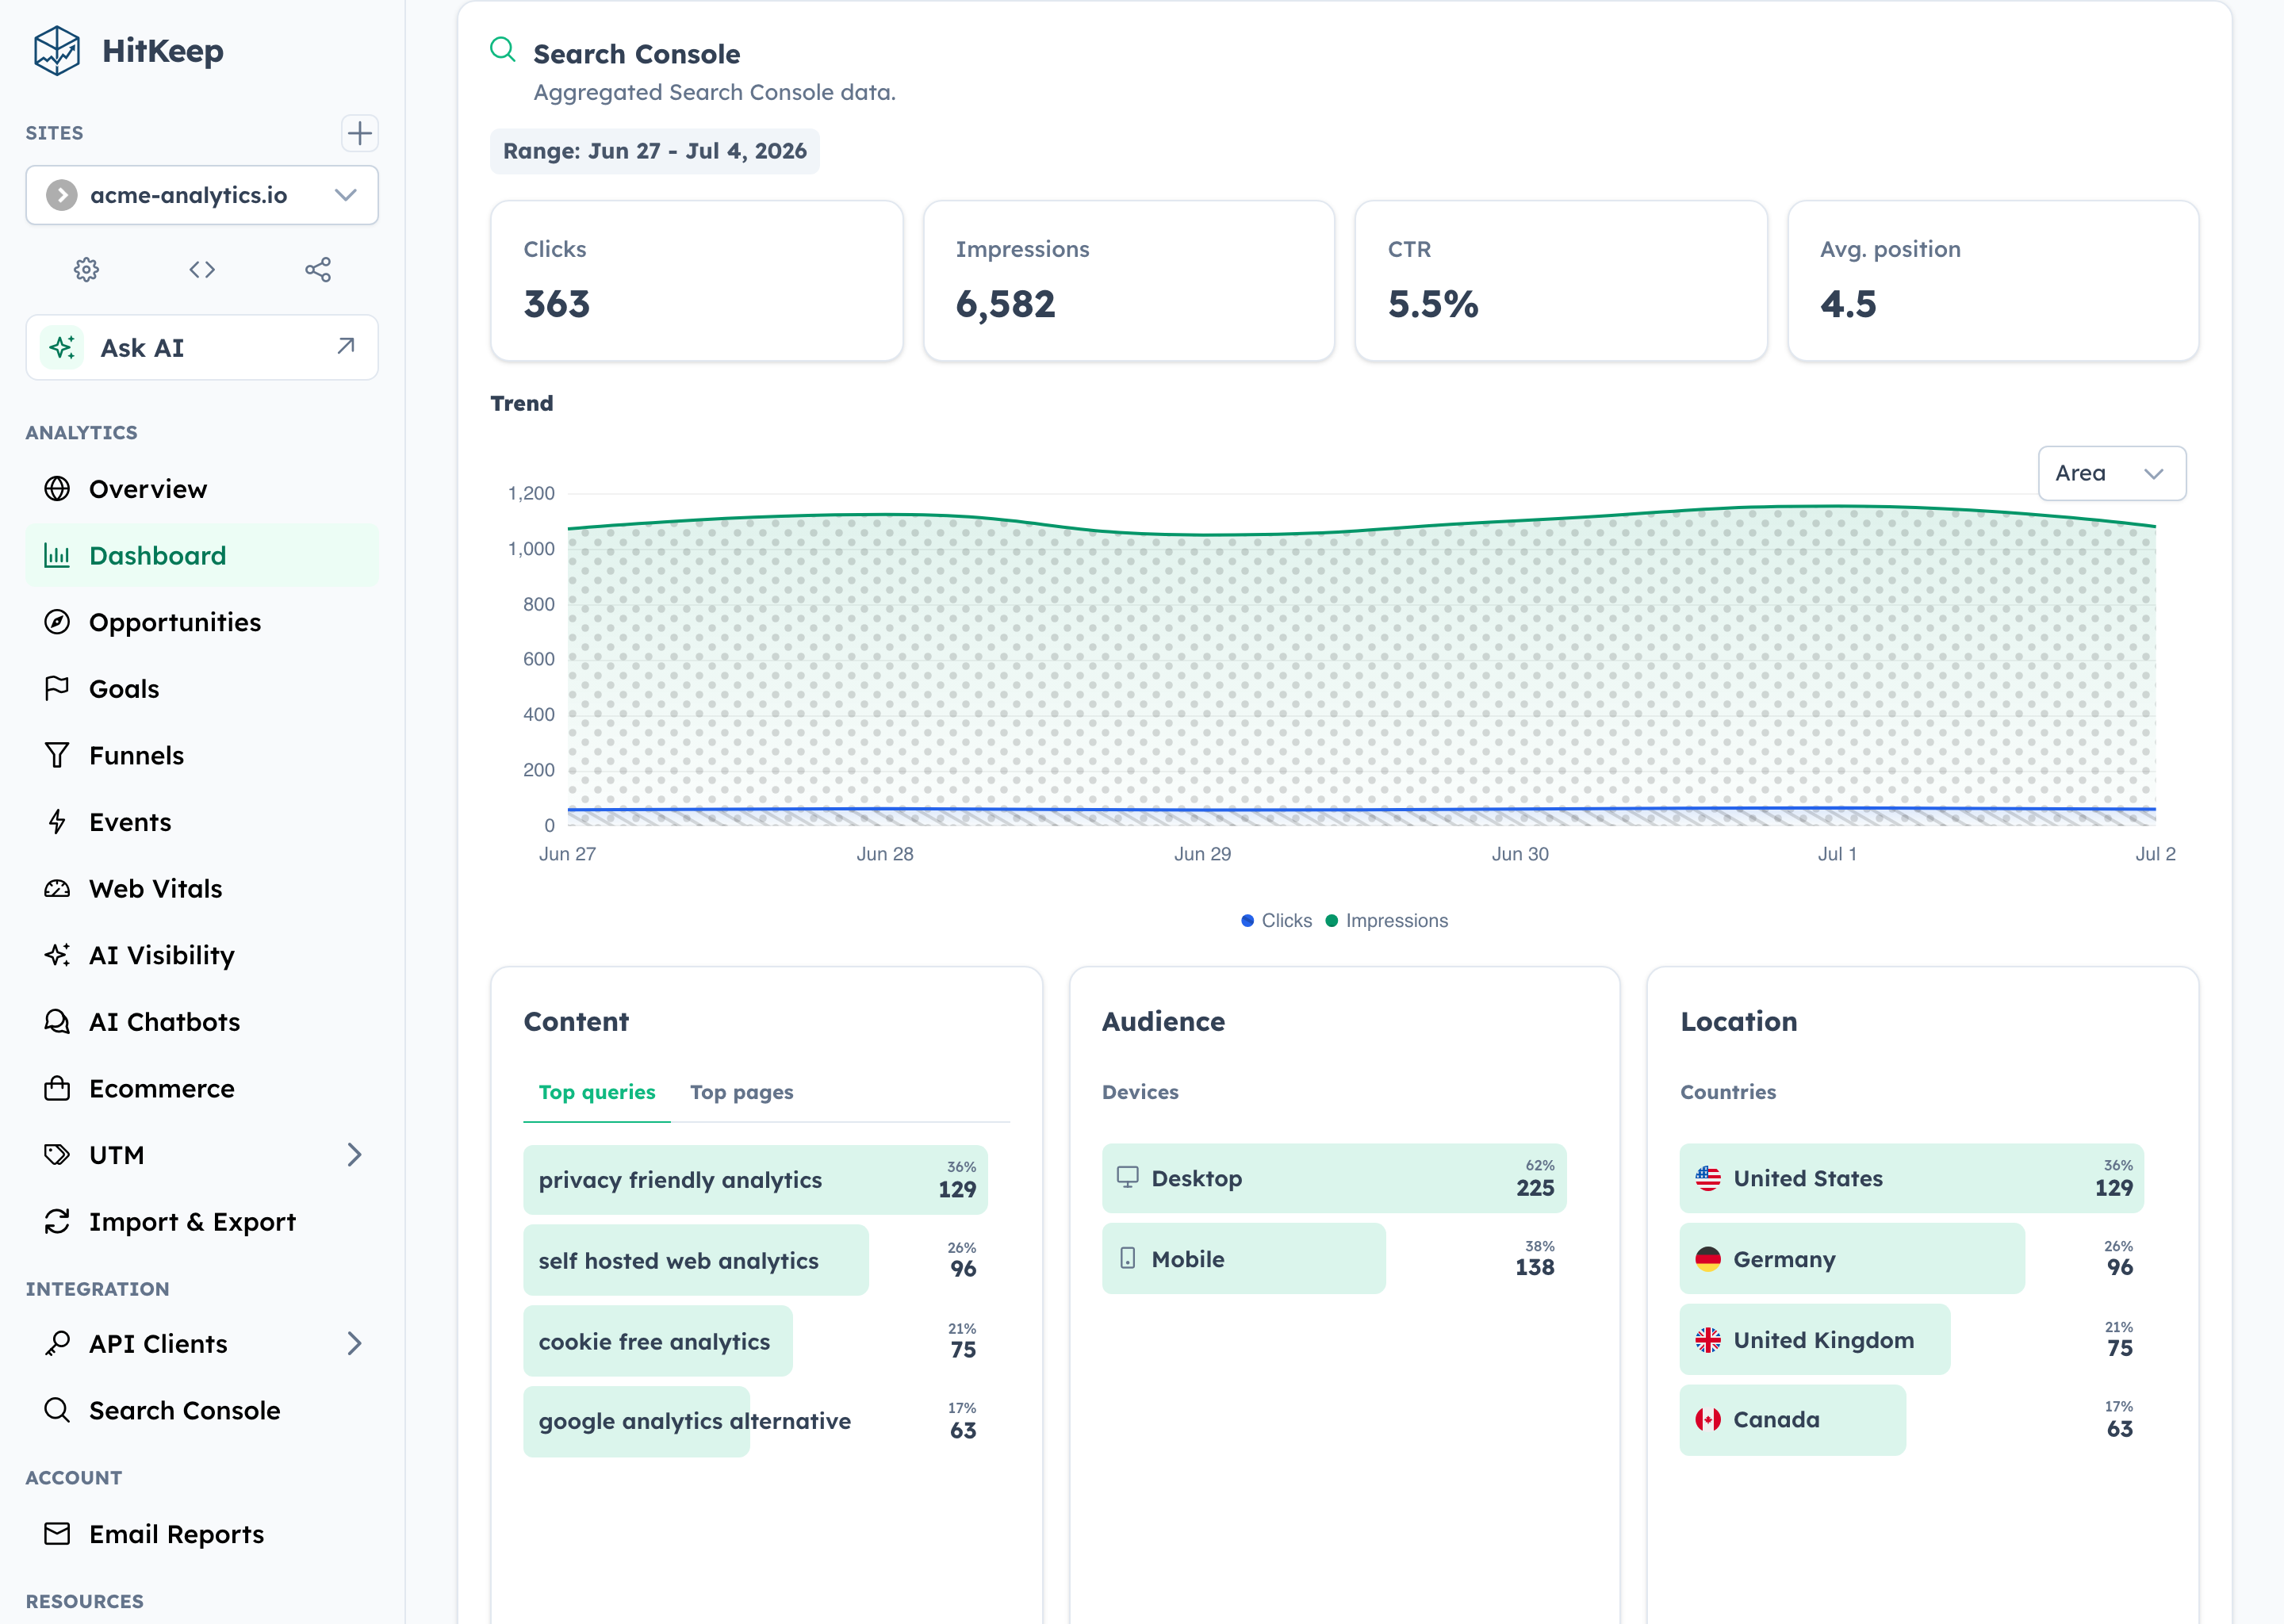Click Ask AI external arrow icon

pyautogui.click(x=346, y=346)
